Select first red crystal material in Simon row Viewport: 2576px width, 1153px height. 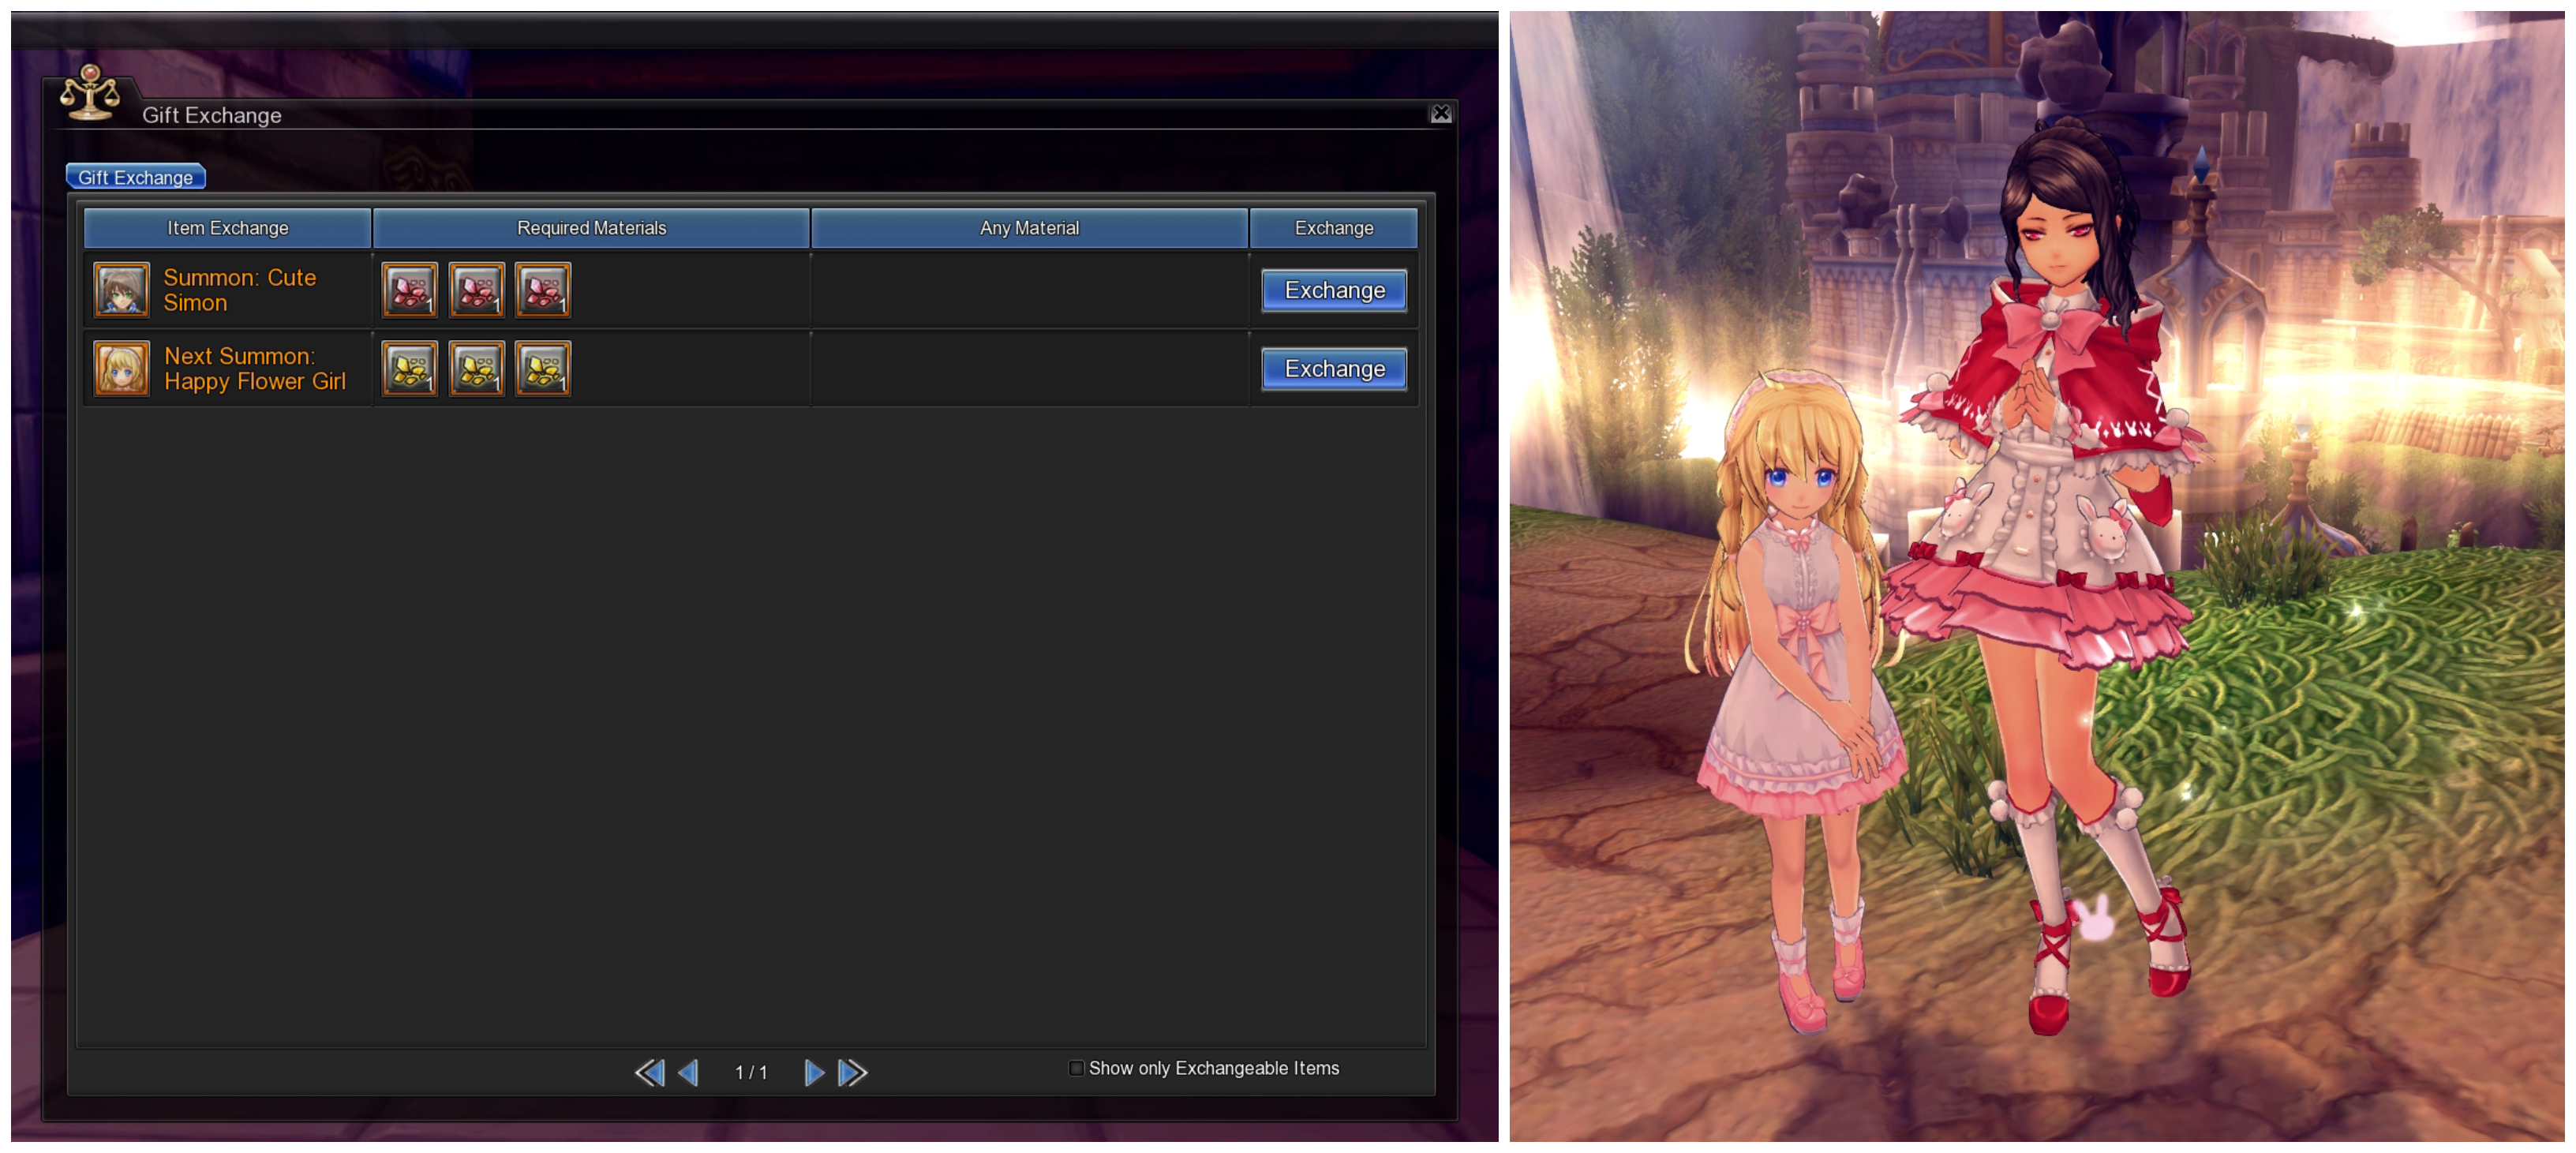[x=409, y=290]
